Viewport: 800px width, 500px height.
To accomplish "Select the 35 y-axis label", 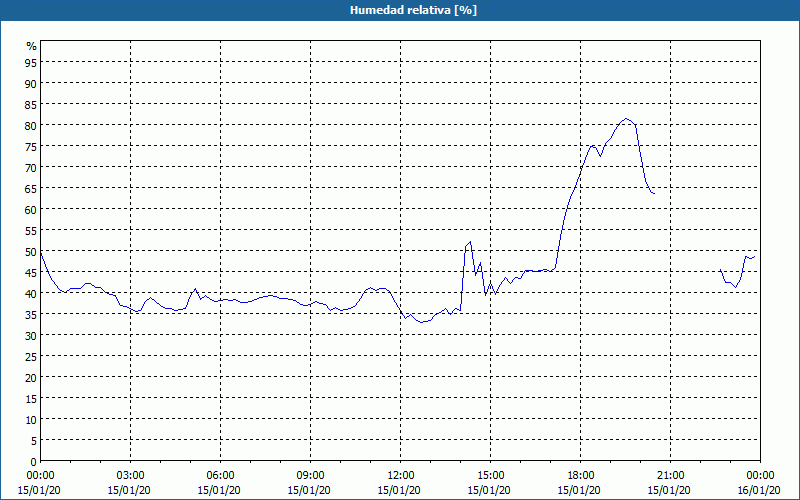I will [x=31, y=314].
